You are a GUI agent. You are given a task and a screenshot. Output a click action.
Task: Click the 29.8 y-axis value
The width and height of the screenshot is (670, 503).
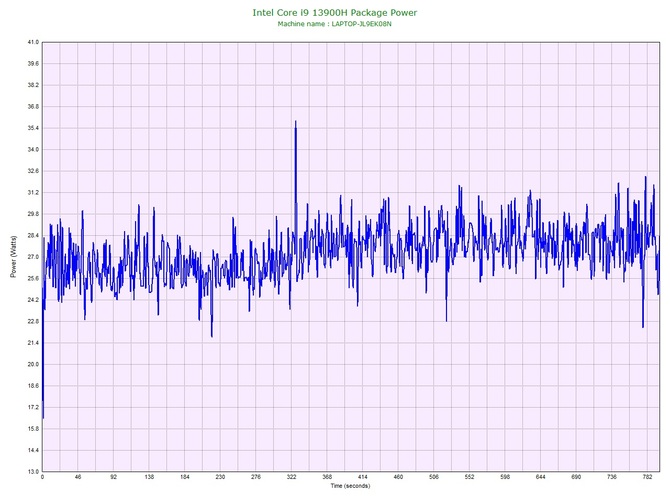[x=33, y=214]
